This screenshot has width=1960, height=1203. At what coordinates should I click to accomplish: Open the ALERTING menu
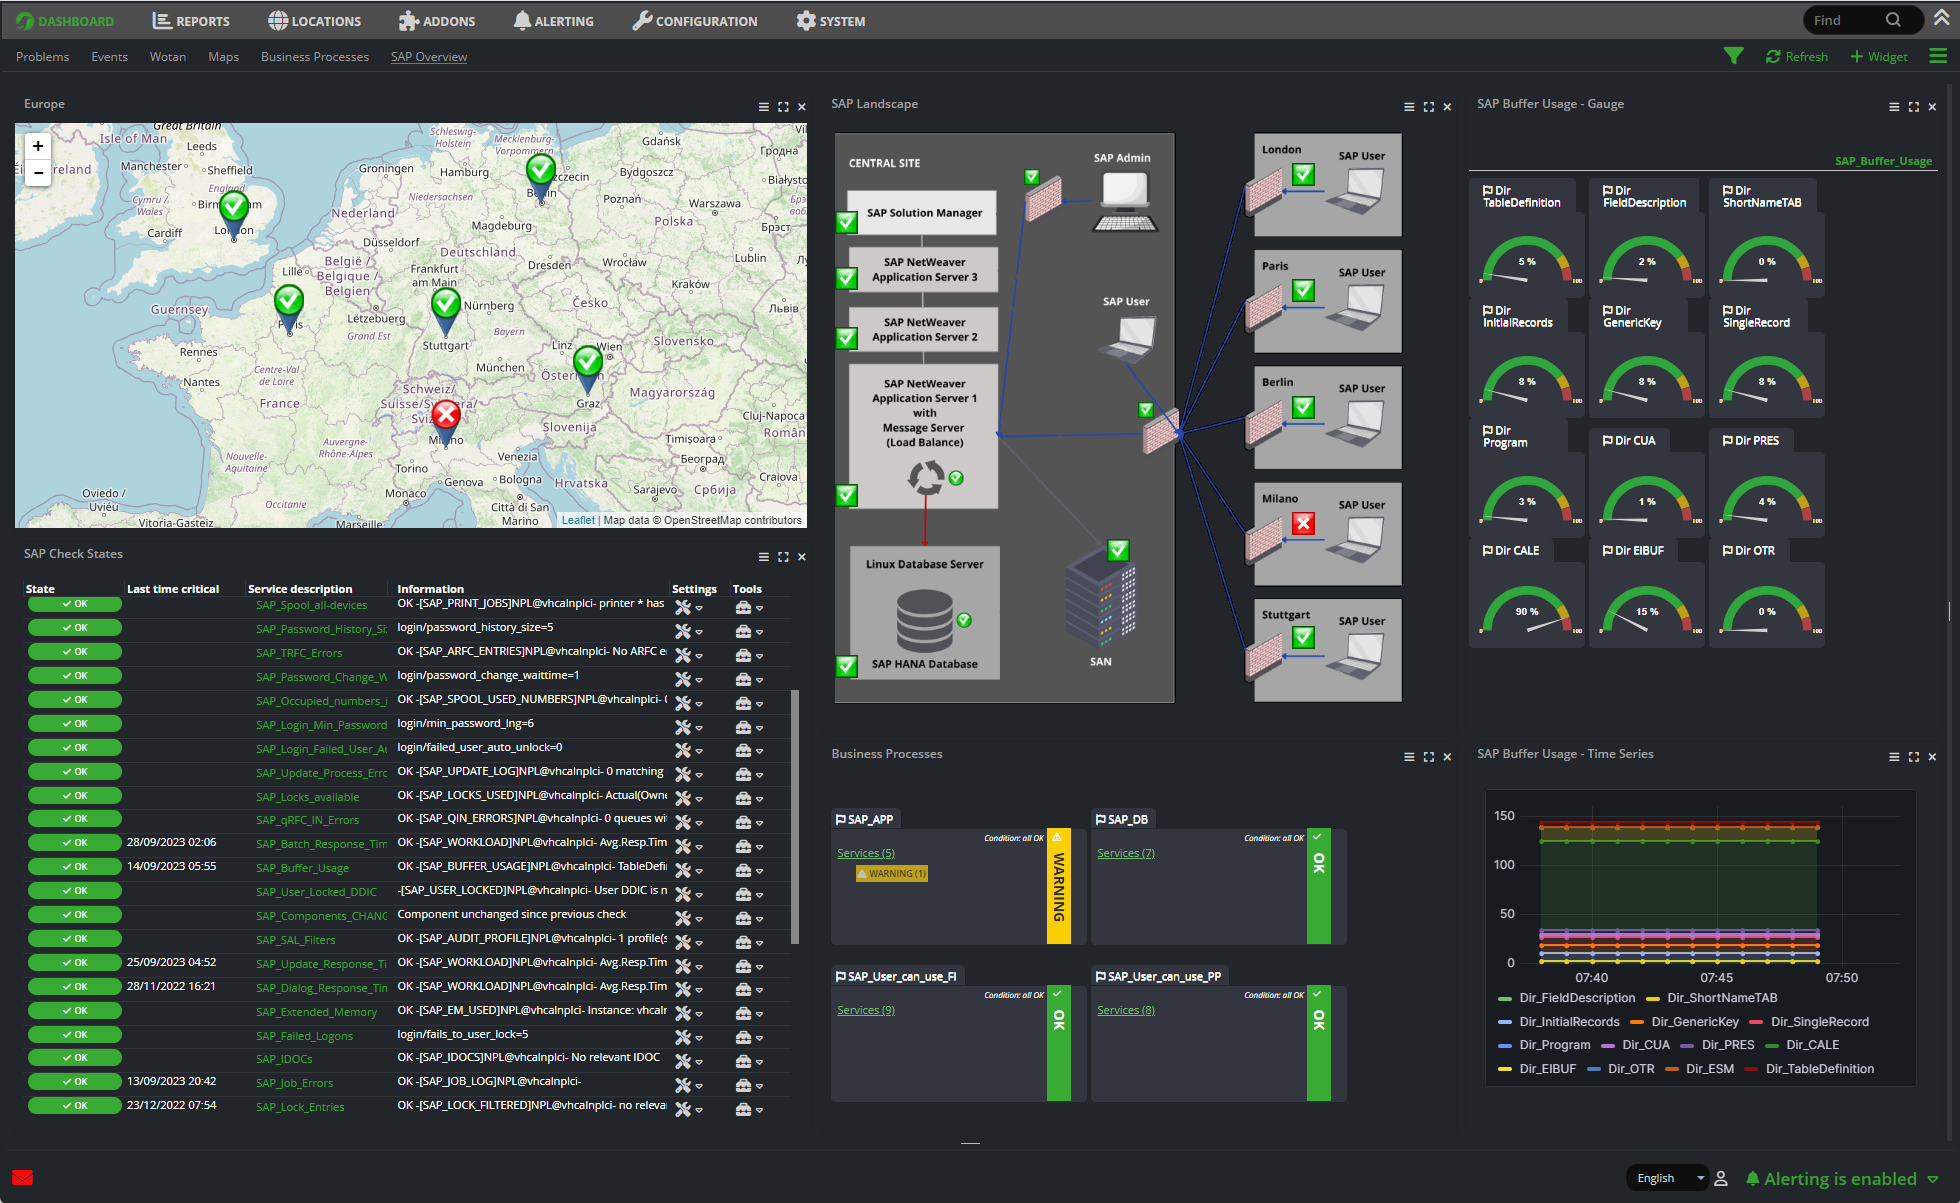553,20
